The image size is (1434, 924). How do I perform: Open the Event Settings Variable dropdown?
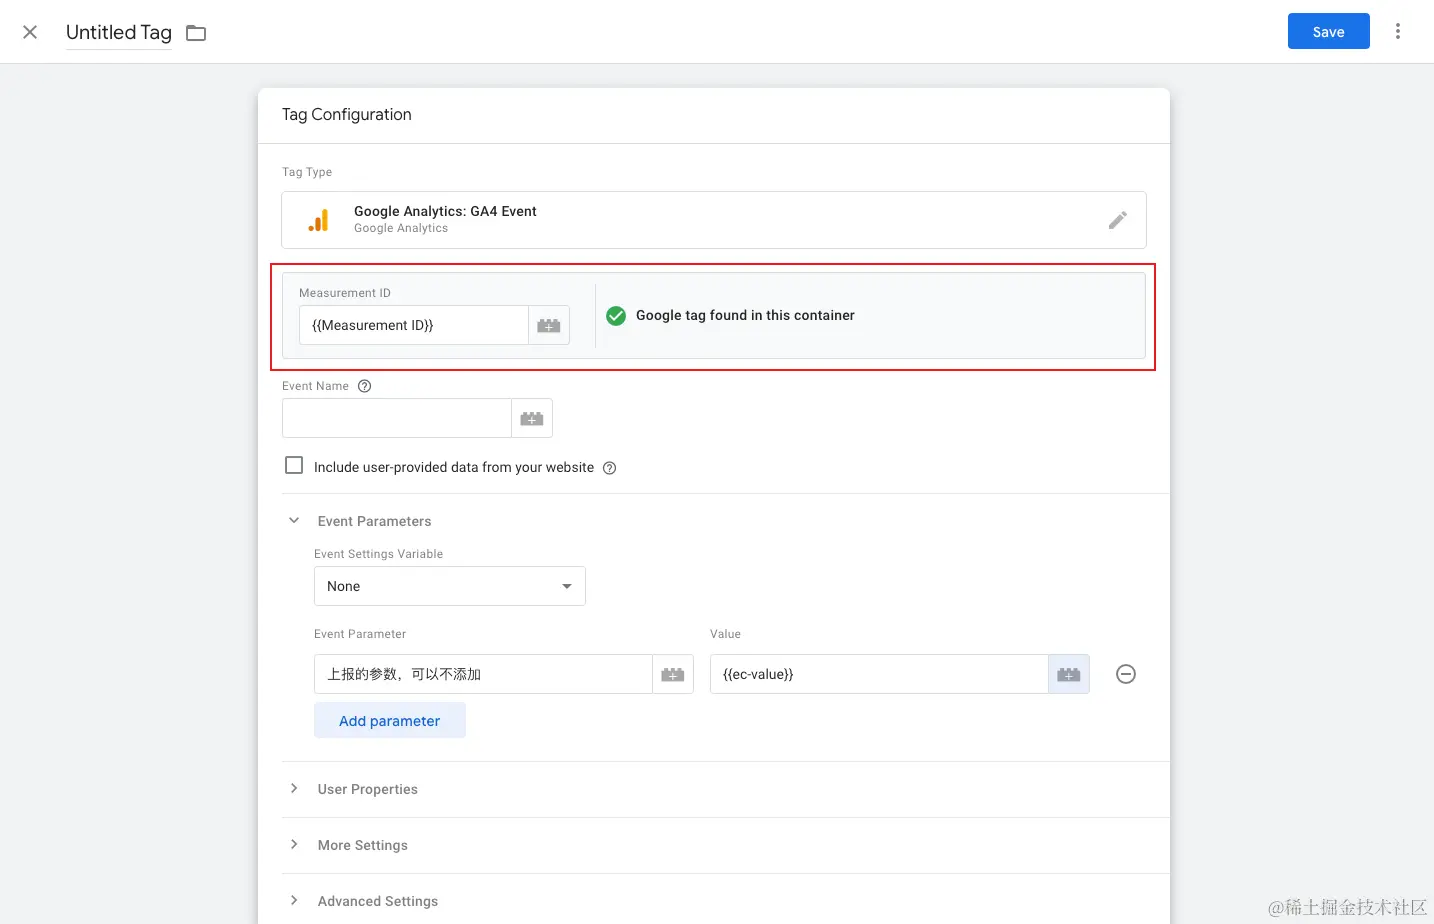point(450,586)
